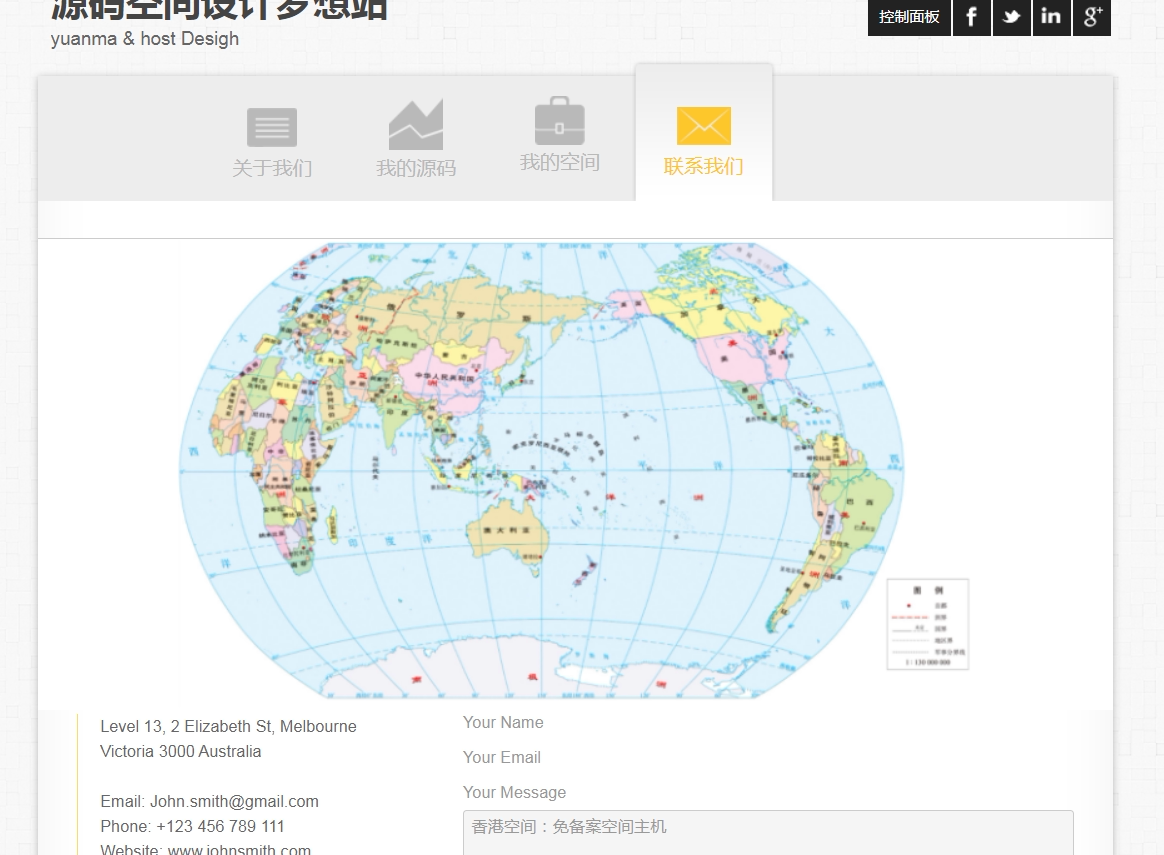Switch to the 我的空间 tab label
This screenshot has height=855, width=1164.
pyautogui.click(x=560, y=162)
